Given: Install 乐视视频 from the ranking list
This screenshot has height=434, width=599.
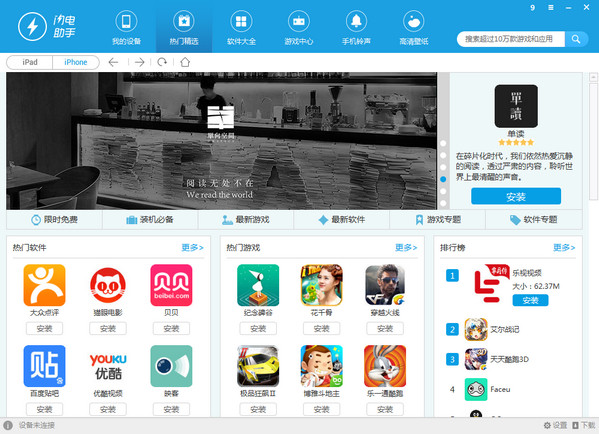Looking at the screenshot, I should tap(530, 300).
